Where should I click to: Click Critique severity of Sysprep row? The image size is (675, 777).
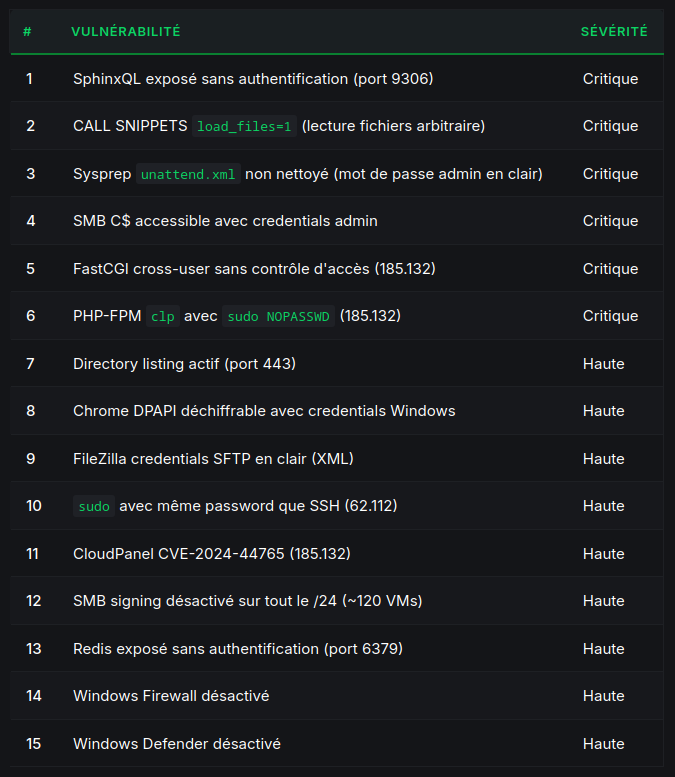(610, 174)
